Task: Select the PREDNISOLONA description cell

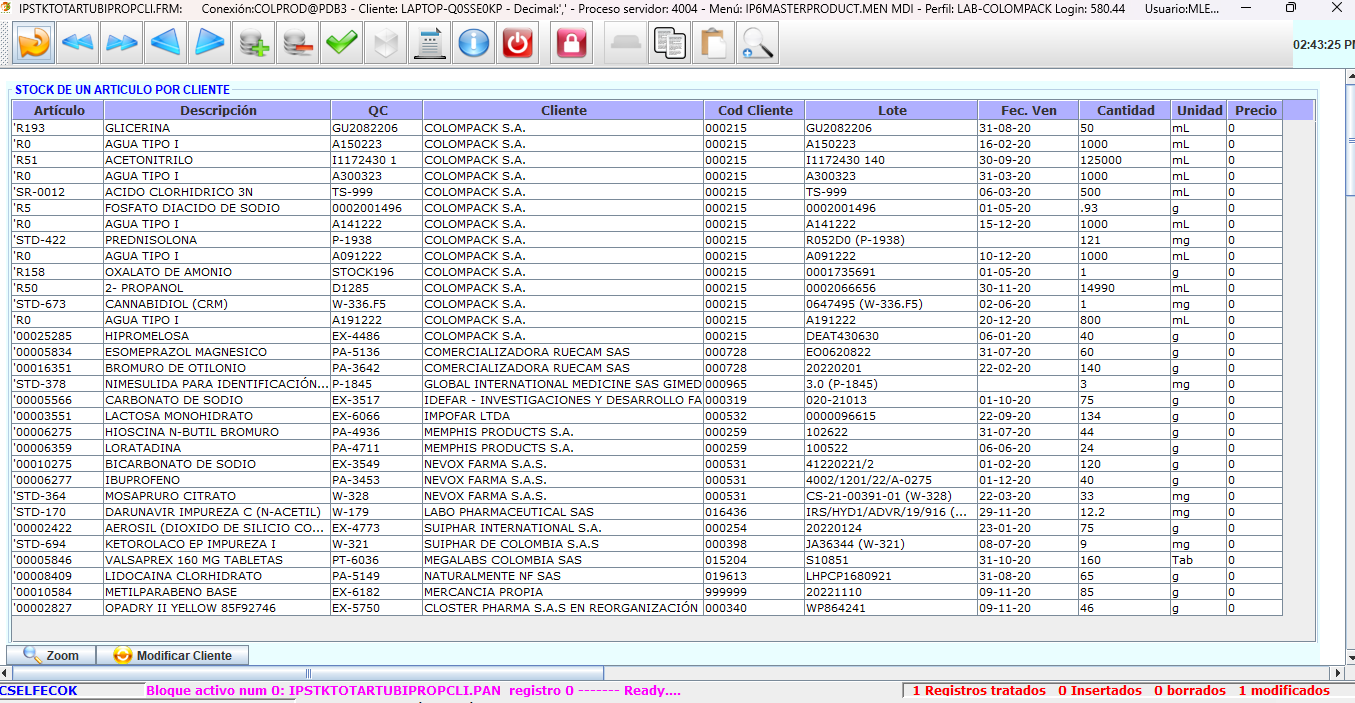Action: point(218,240)
